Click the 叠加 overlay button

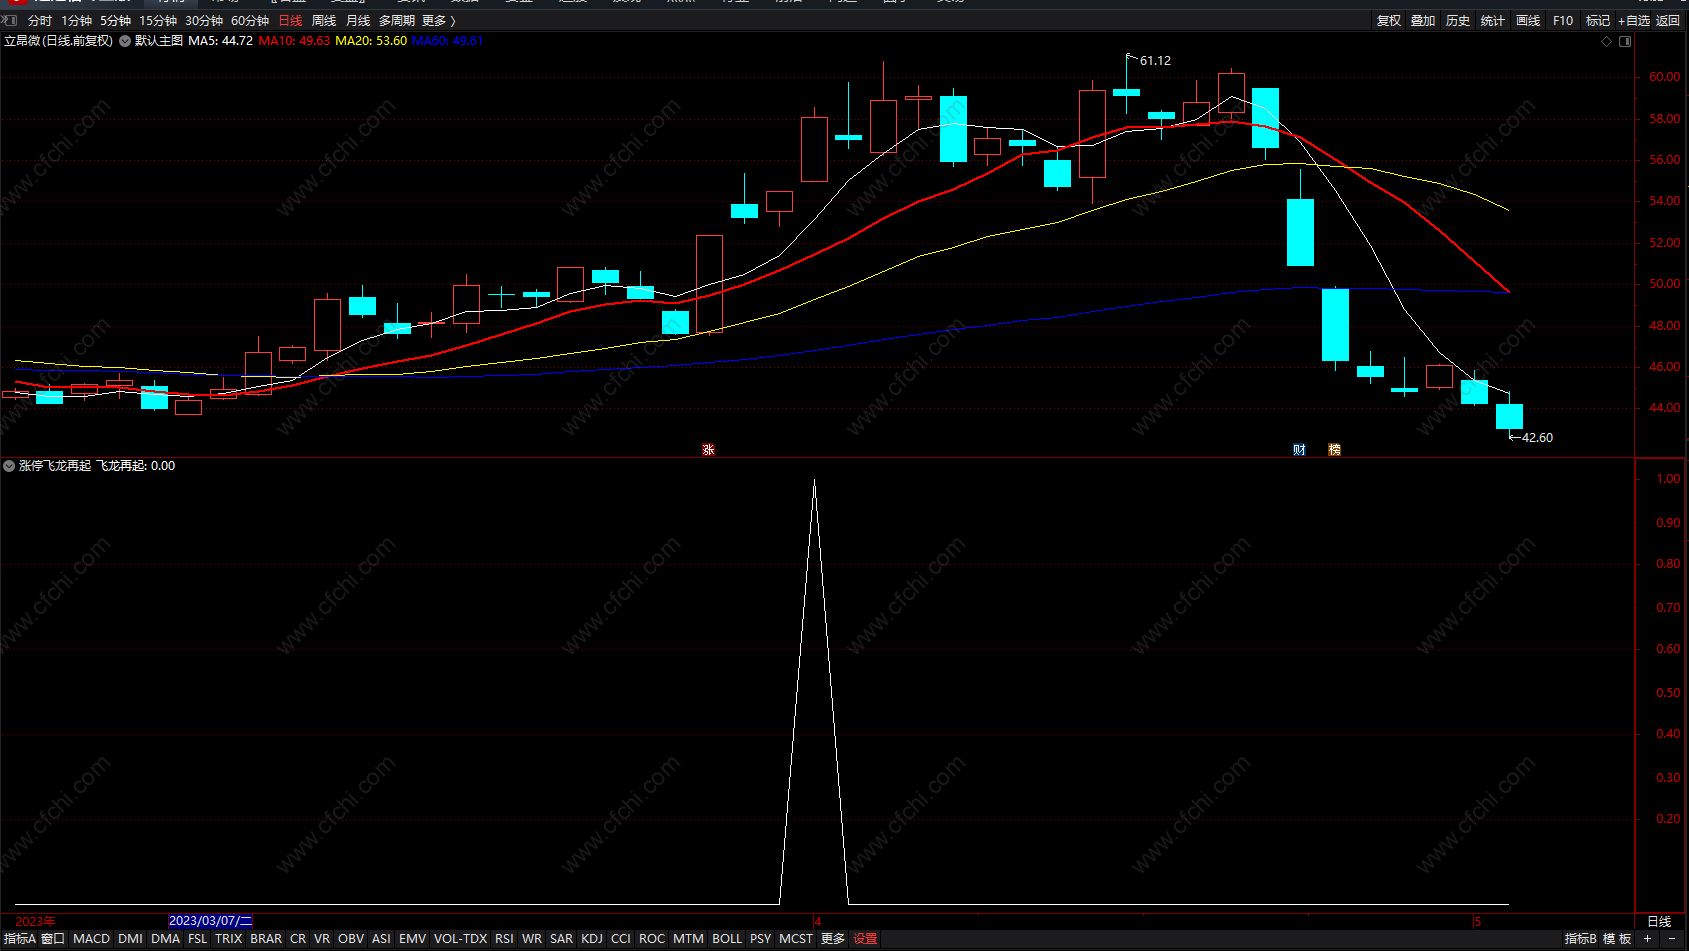1423,21
